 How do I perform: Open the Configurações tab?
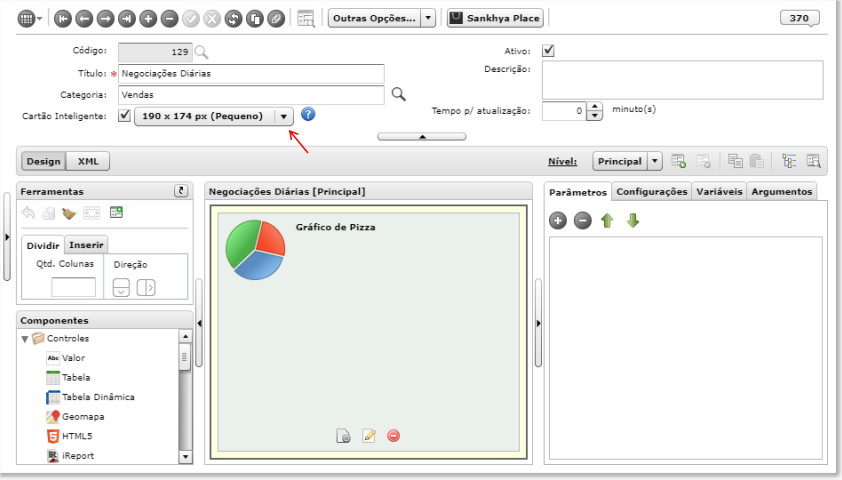(x=651, y=192)
